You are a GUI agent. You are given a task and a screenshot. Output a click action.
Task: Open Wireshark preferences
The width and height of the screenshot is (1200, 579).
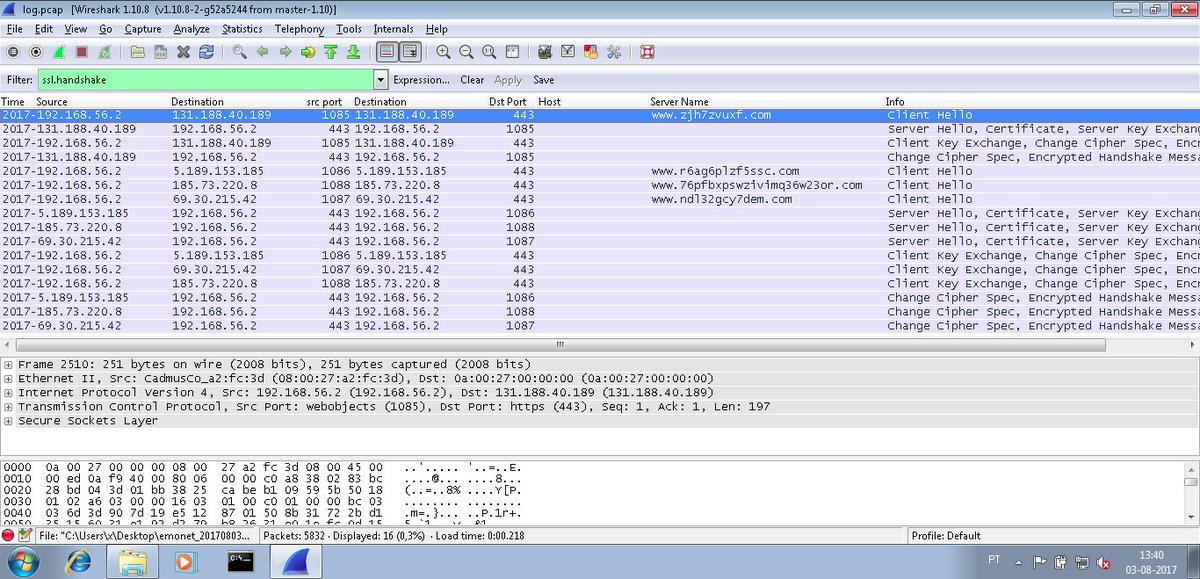tap(614, 51)
